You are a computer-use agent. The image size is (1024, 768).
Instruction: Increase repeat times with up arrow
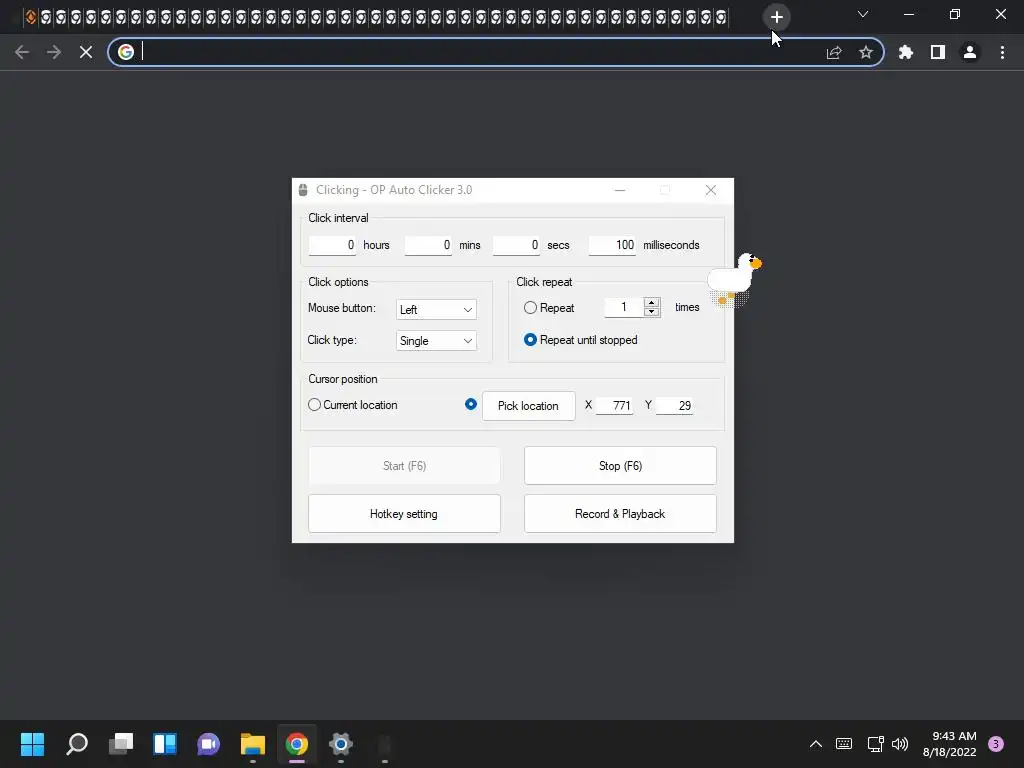pos(652,302)
